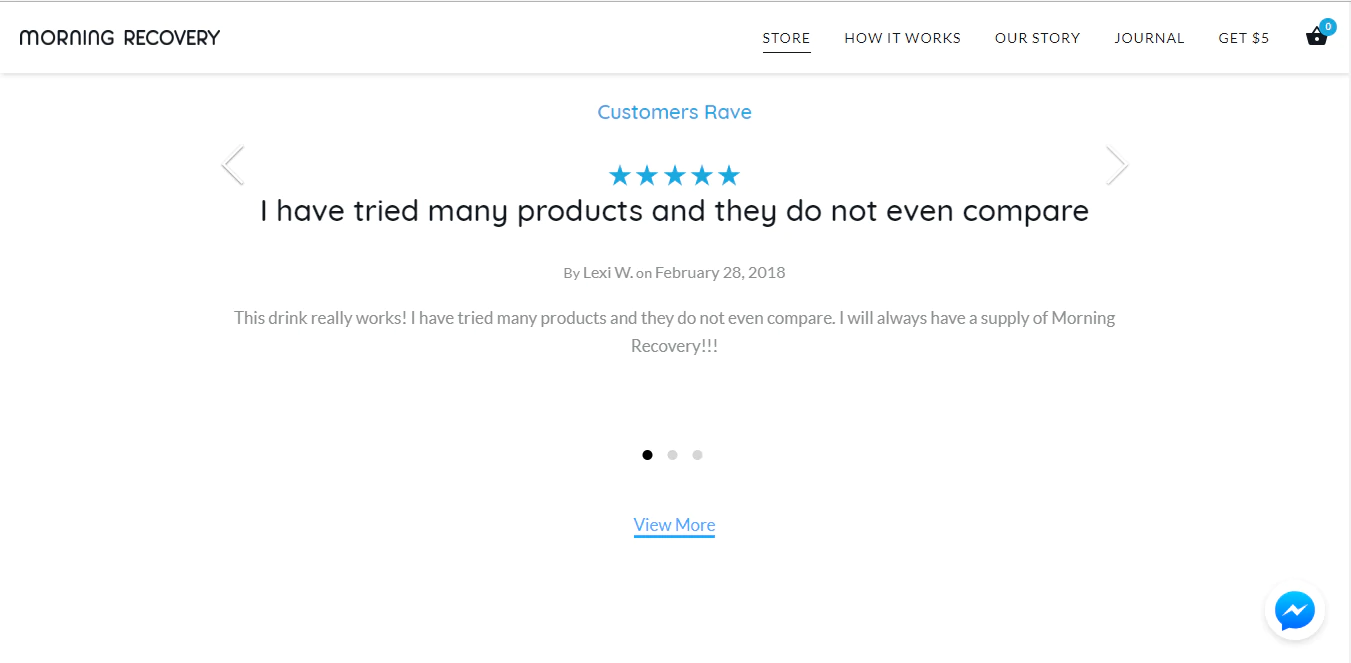Click reviewer name Lexi W.

coord(607,272)
